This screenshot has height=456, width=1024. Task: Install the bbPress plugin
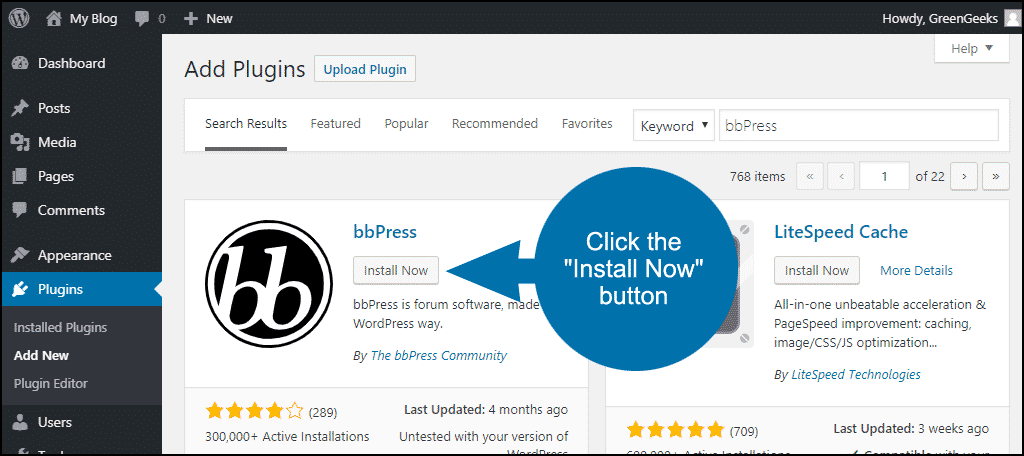396,270
